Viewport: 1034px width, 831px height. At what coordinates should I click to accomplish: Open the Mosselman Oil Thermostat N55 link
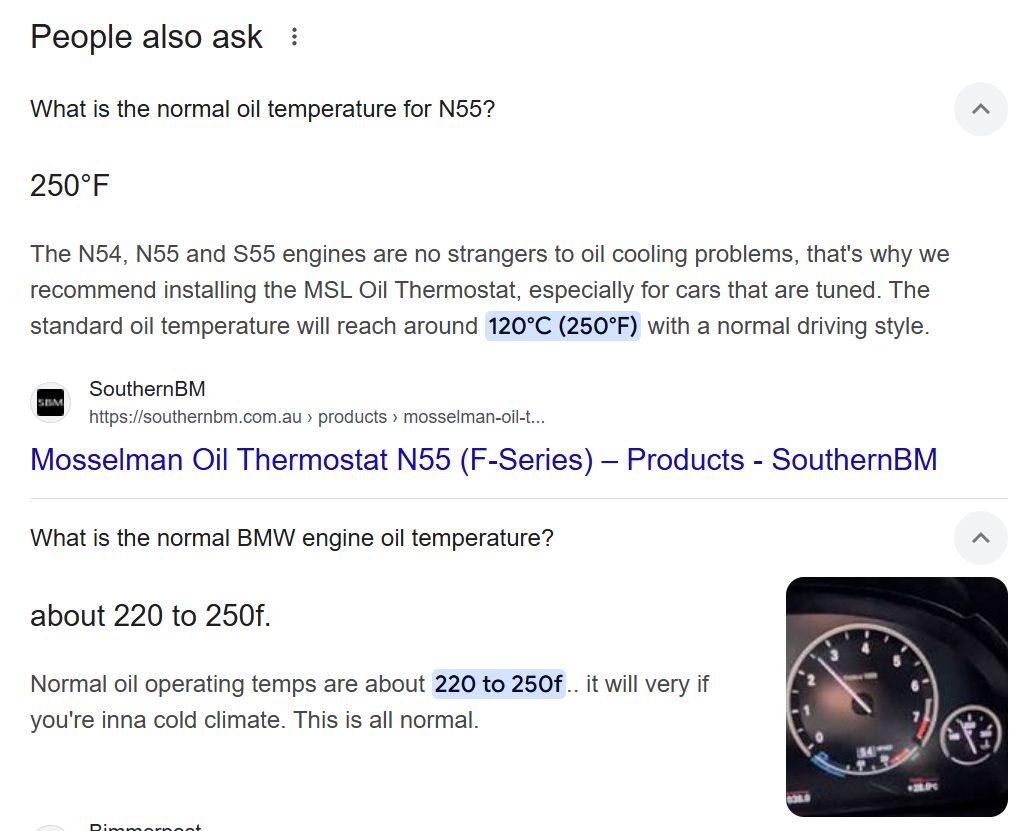pyautogui.click(x=483, y=460)
